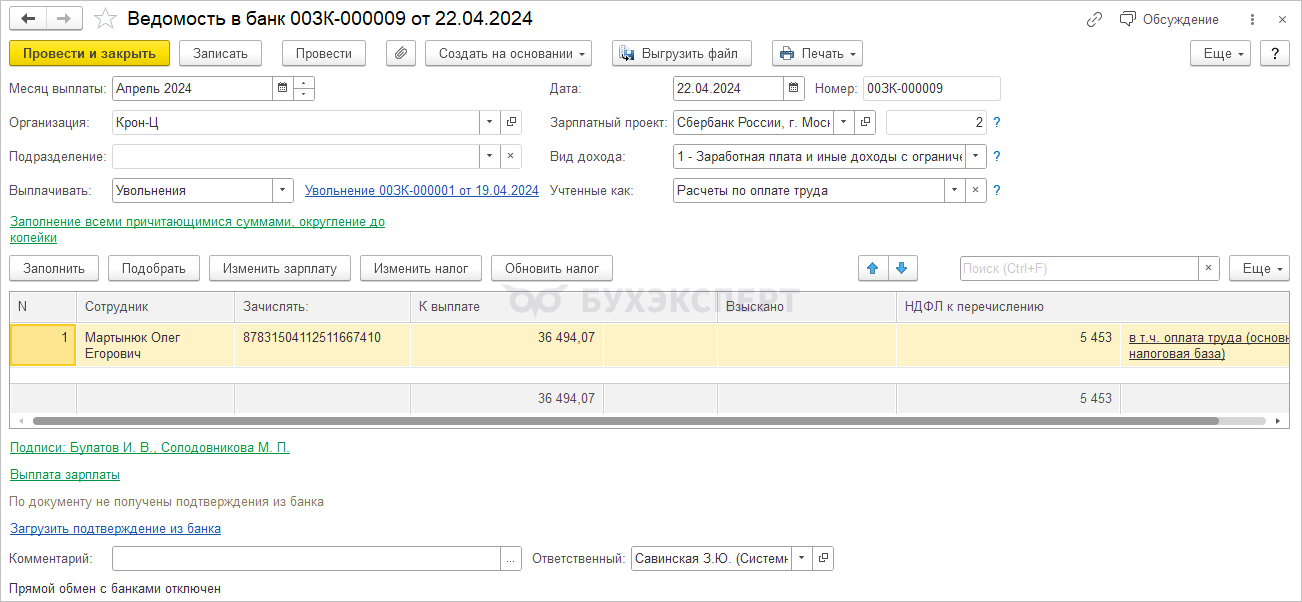Close the document window
Screen dimensions: 1302x602
(x=1283, y=19)
